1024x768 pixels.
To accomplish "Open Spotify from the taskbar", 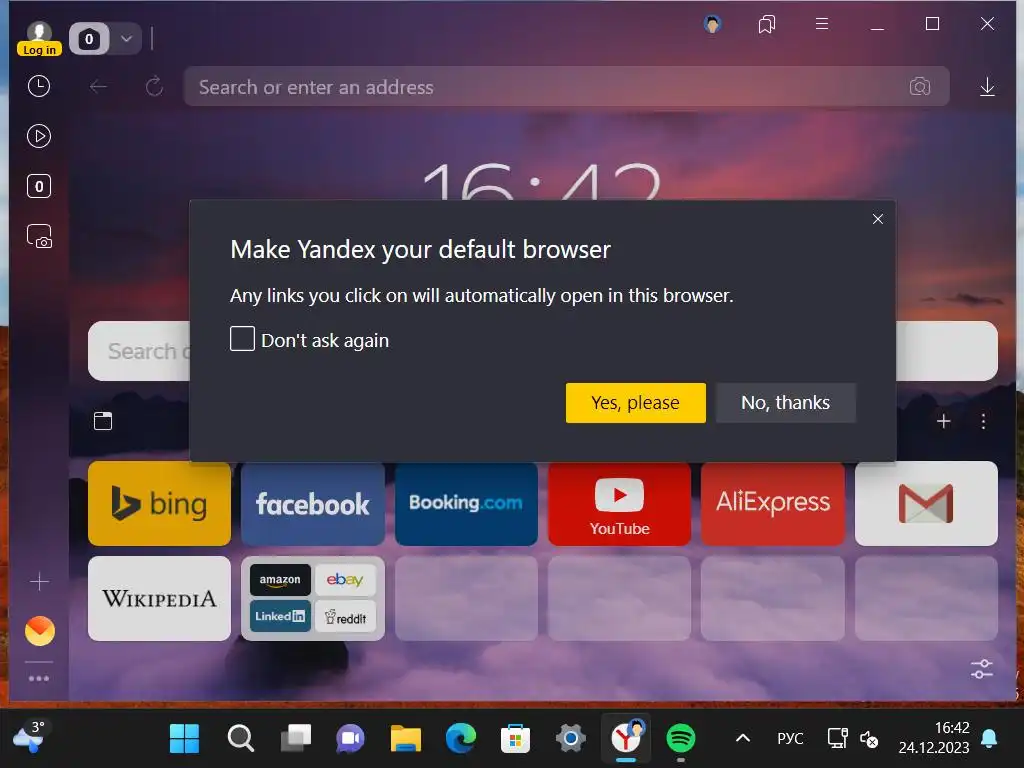I will [680, 739].
